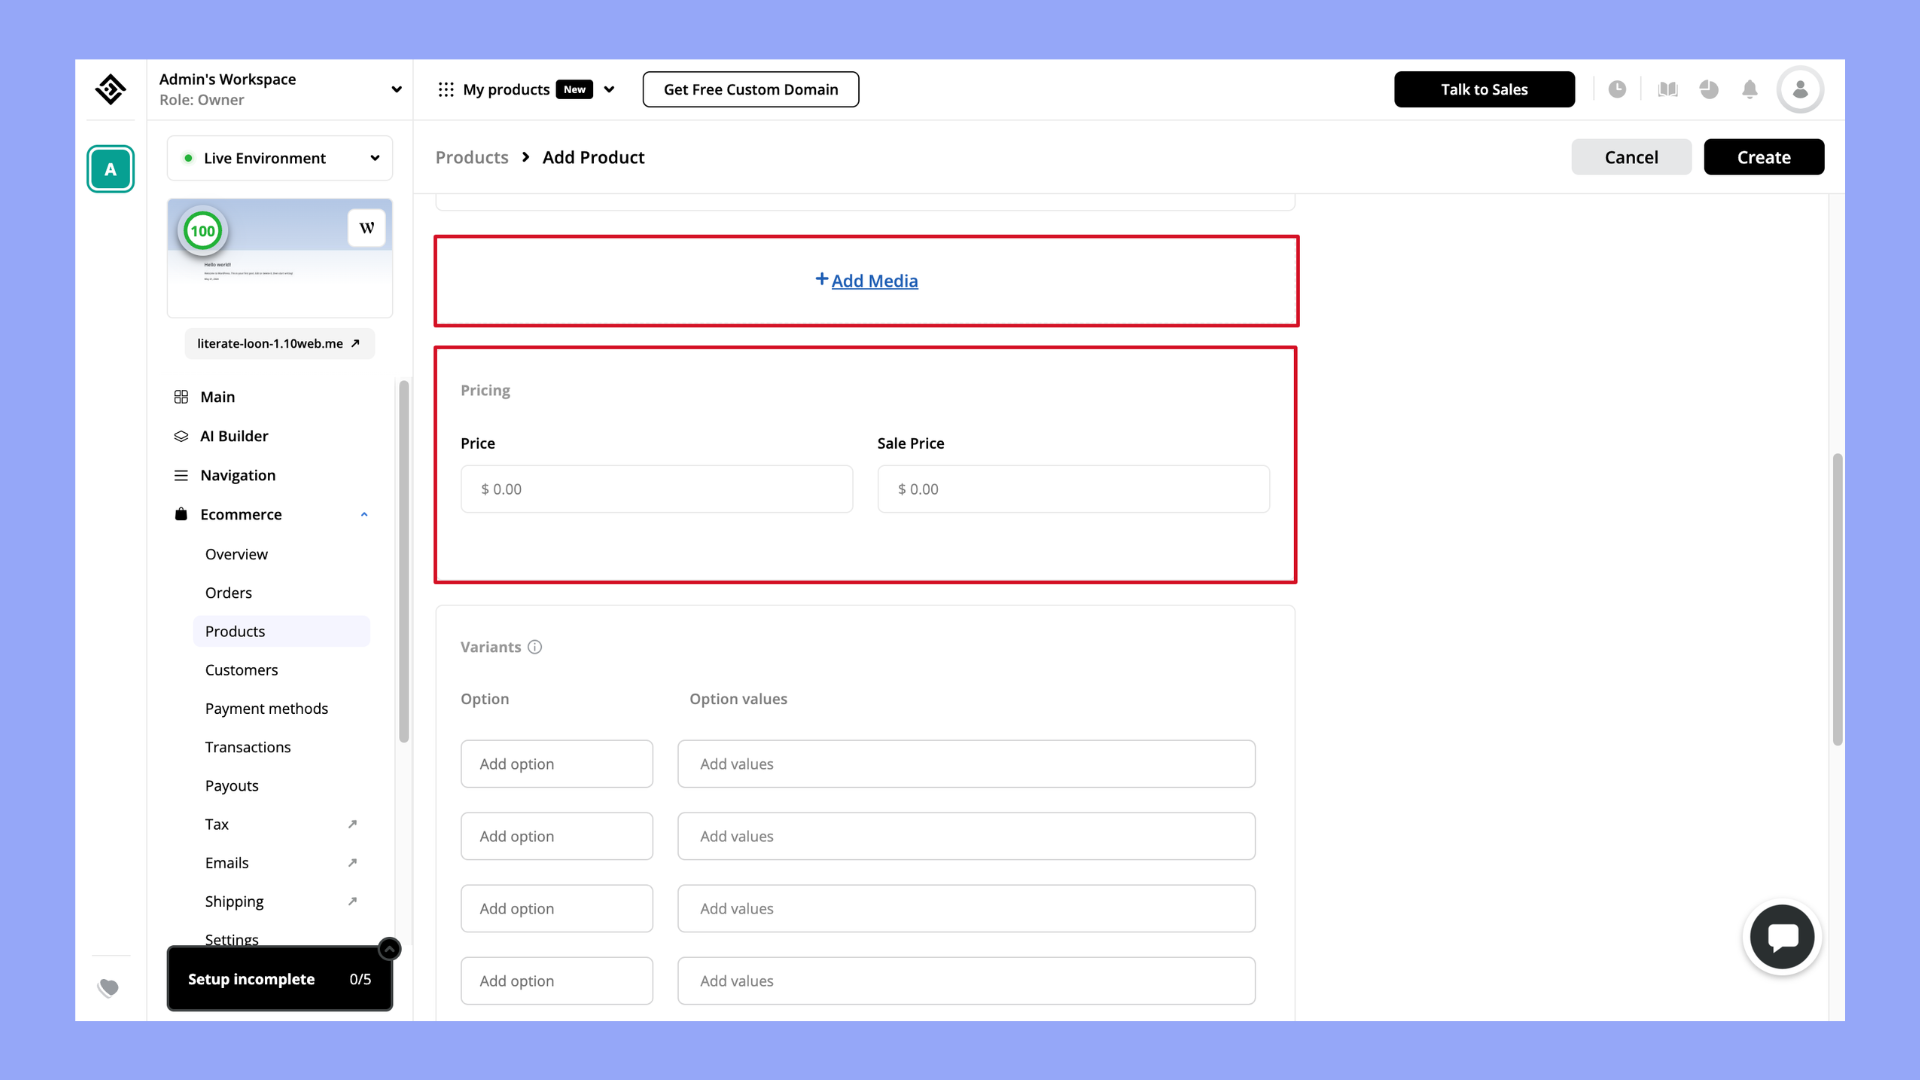The width and height of the screenshot is (1920, 1080).
Task: Open the notifications bell icon
Action: [1749, 89]
